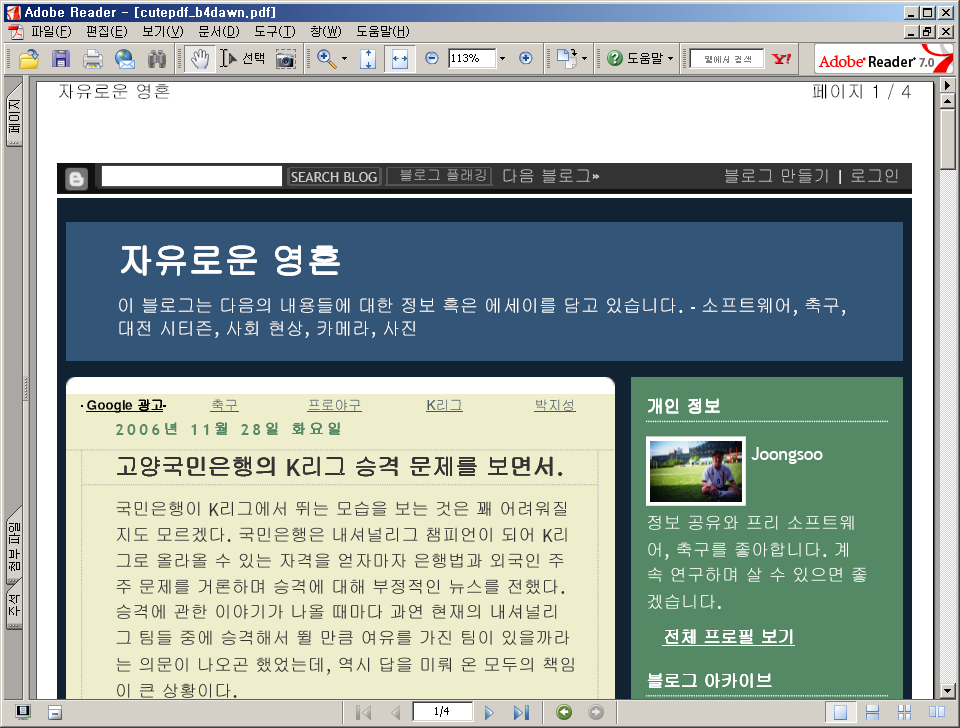This screenshot has width=960, height=728.
Task: Switch to Single Page layout
Action: [841, 712]
